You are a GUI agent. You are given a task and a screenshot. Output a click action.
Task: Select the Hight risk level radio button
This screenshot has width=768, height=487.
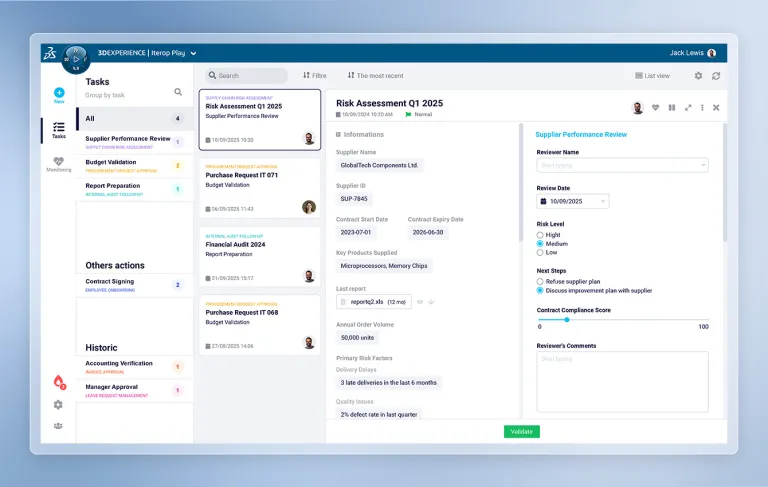[x=541, y=235]
